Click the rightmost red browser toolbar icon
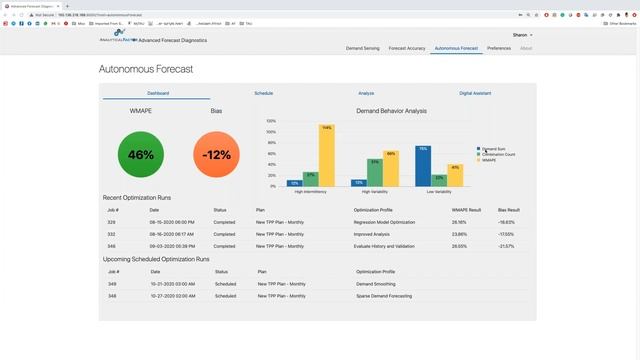Screen dimensions: 640x360 click(x=634, y=15)
